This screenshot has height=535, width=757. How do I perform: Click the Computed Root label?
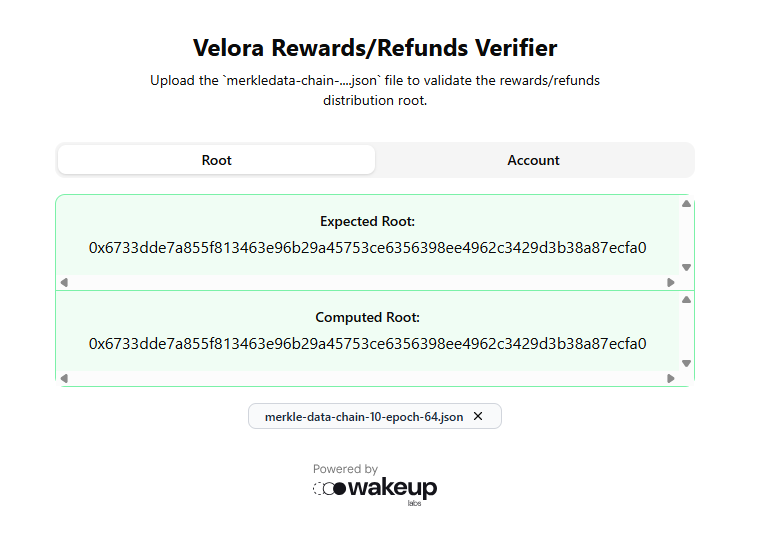point(367,317)
